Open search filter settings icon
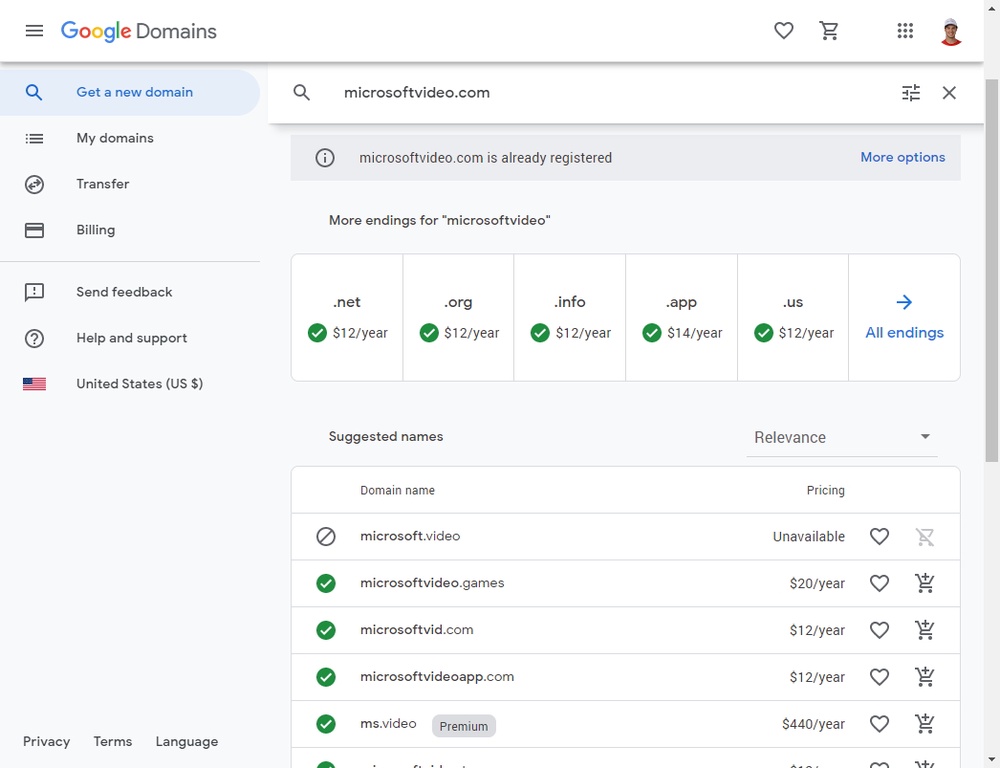This screenshot has width=1000, height=768. click(911, 93)
